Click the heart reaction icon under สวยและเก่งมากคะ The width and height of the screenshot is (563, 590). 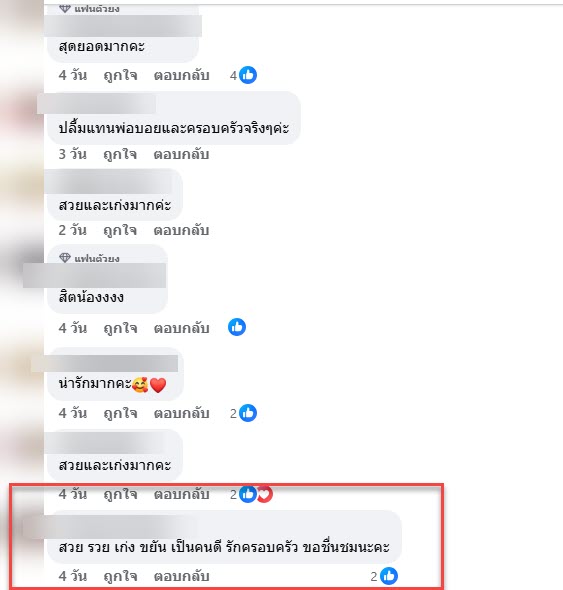[x=266, y=494]
